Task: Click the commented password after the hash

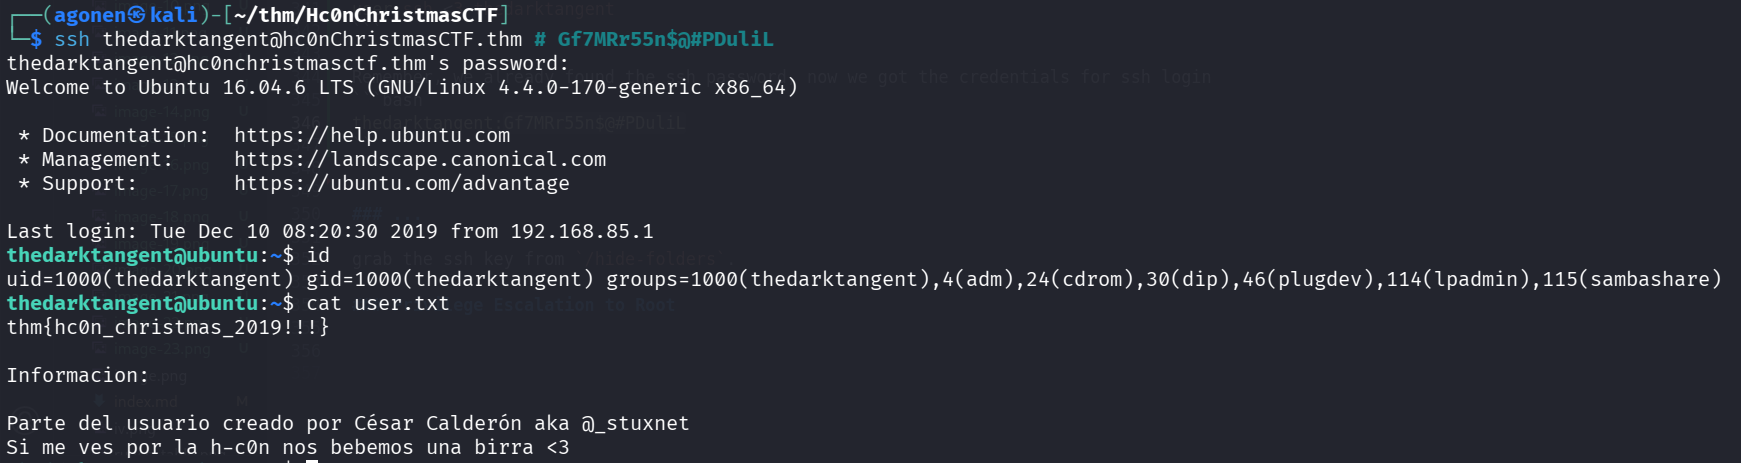Action: pos(665,39)
